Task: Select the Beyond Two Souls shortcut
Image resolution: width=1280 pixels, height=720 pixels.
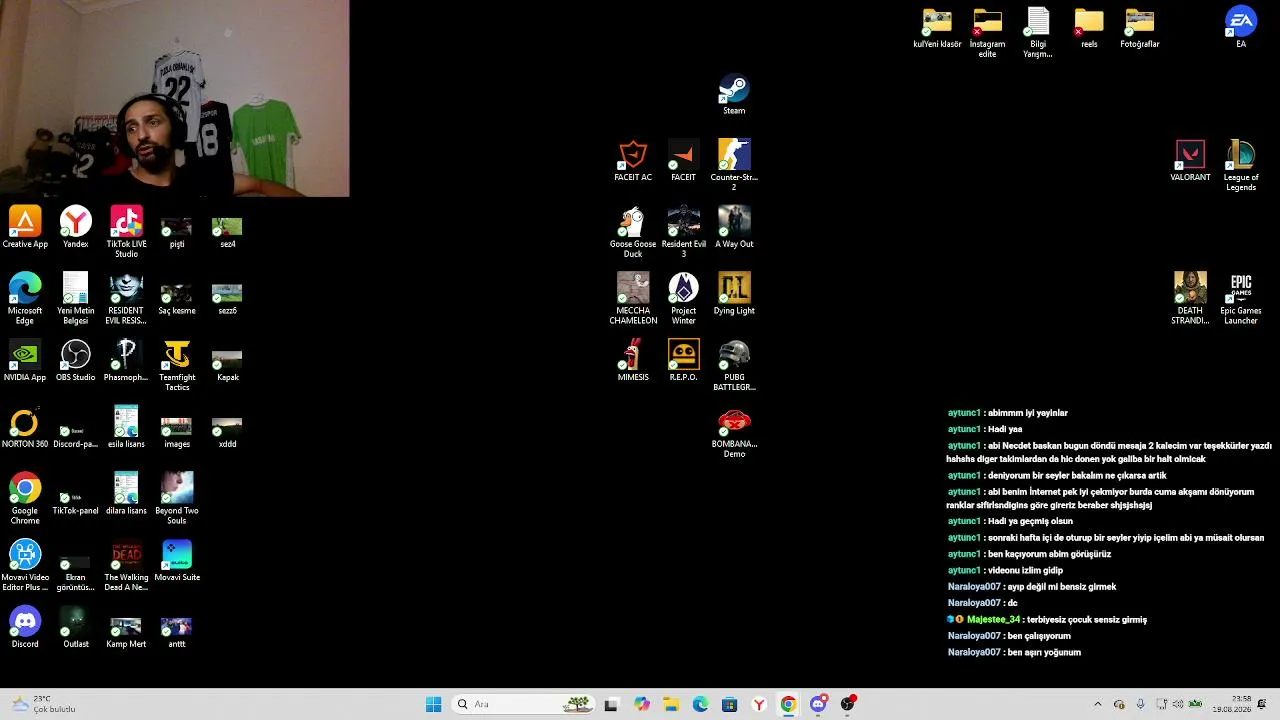Action: coord(177,499)
